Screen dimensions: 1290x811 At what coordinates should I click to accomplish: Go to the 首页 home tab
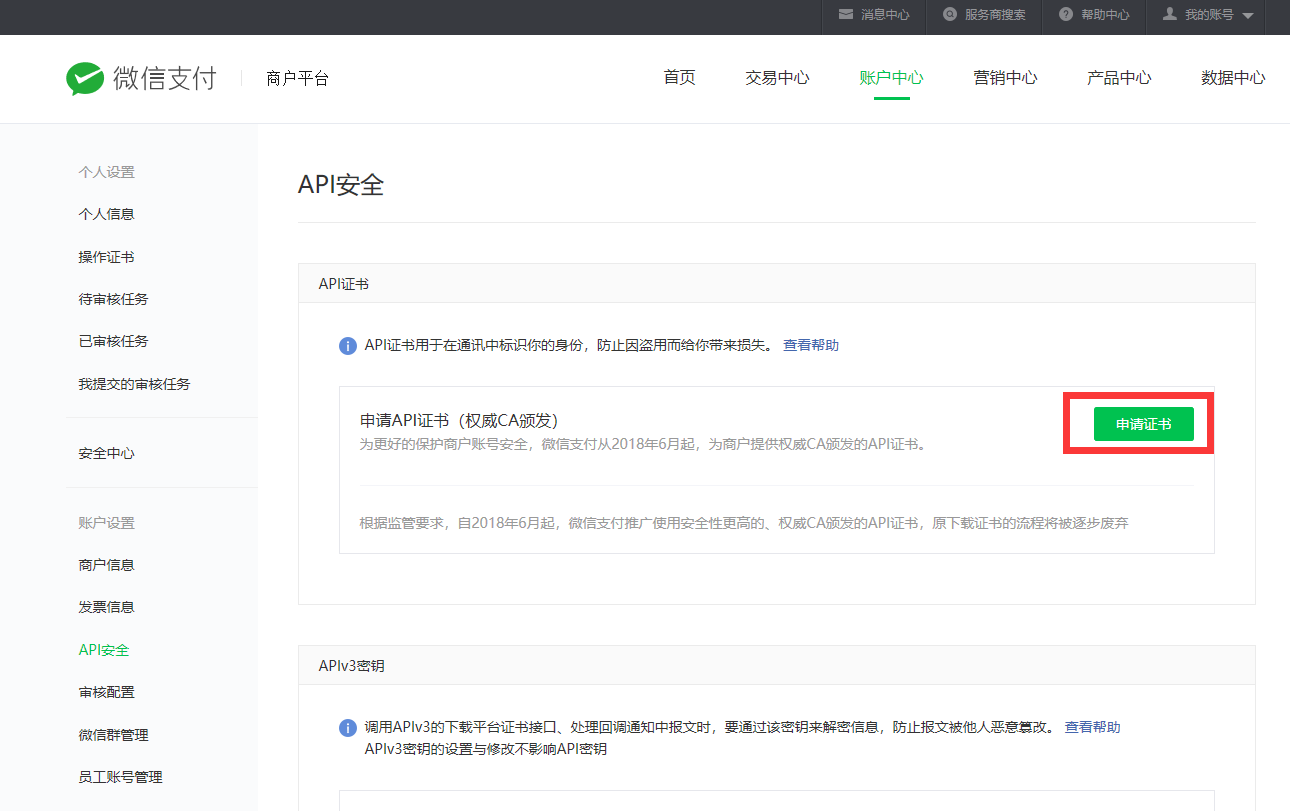[680, 78]
